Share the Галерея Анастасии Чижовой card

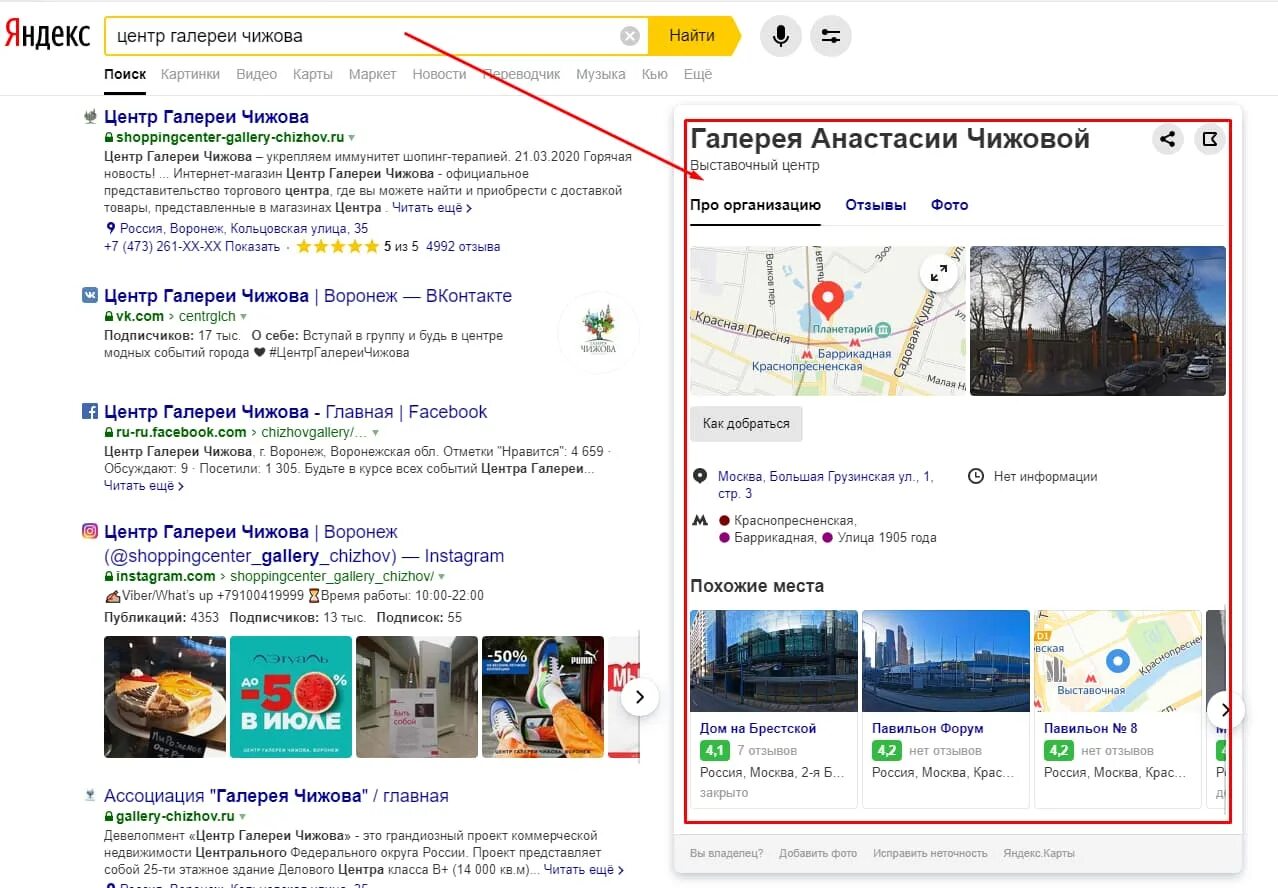1167,139
